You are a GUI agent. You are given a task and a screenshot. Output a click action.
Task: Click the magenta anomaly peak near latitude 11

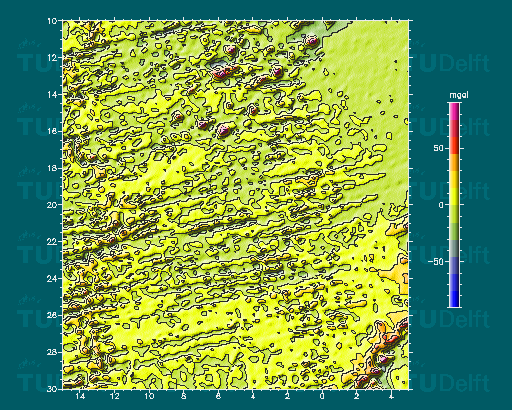[x=312, y=41]
